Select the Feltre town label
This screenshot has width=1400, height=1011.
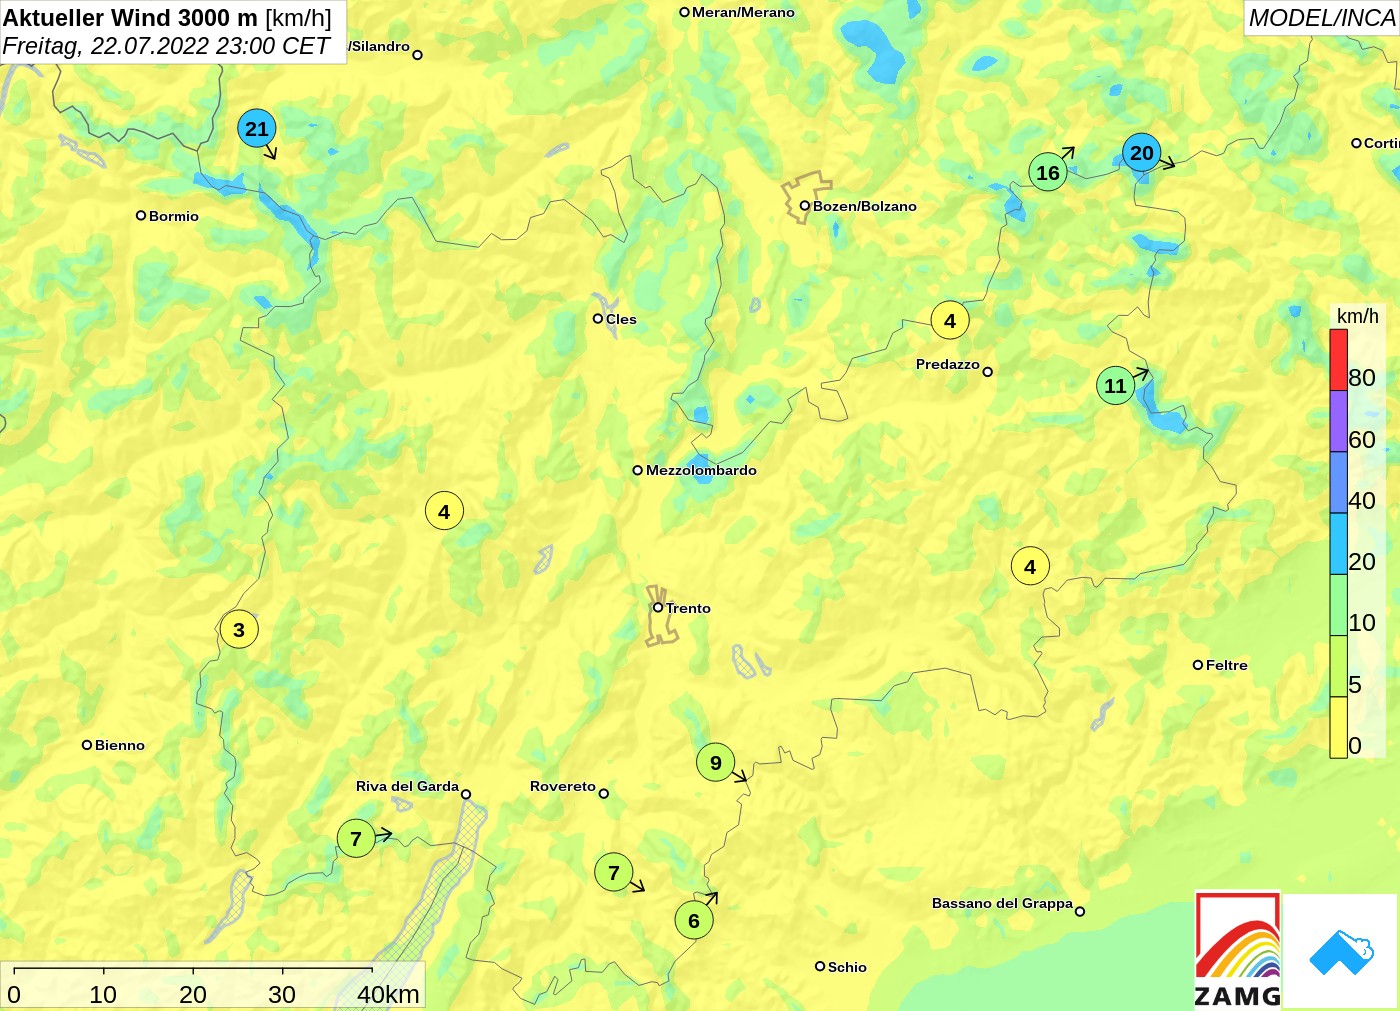point(1227,665)
